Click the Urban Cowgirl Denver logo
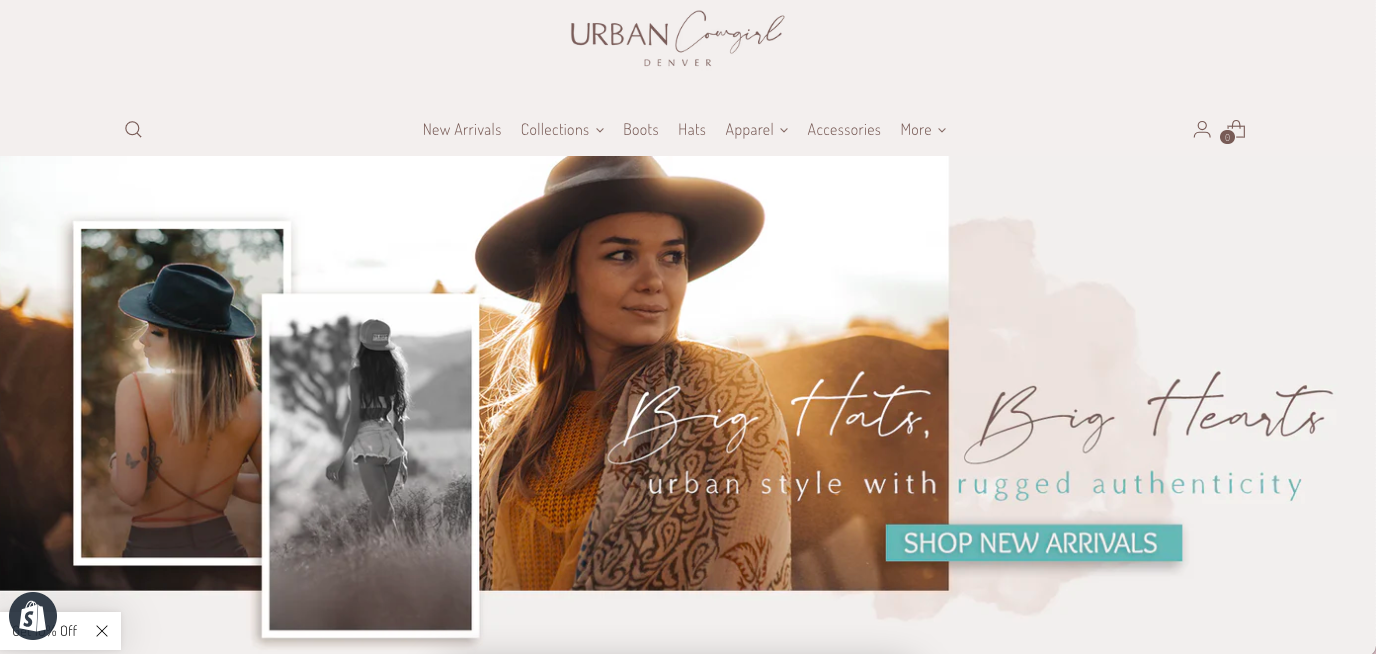This screenshot has width=1376, height=654. [677, 39]
